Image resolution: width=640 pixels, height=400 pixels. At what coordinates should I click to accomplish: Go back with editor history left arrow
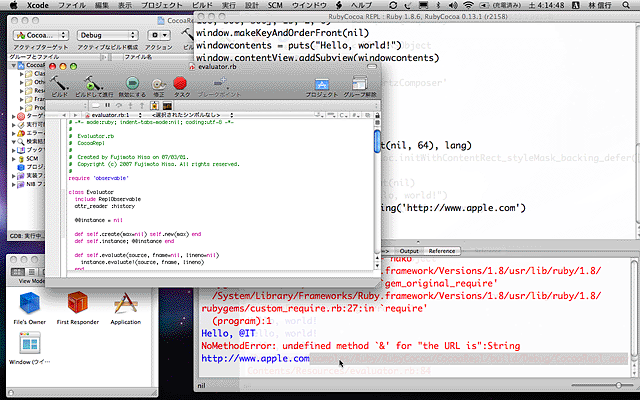(x=64, y=116)
